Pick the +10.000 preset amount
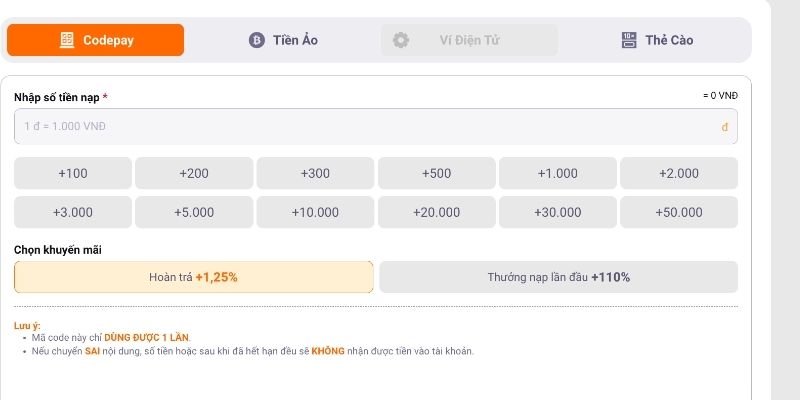The height and width of the screenshot is (400, 800). (315, 212)
